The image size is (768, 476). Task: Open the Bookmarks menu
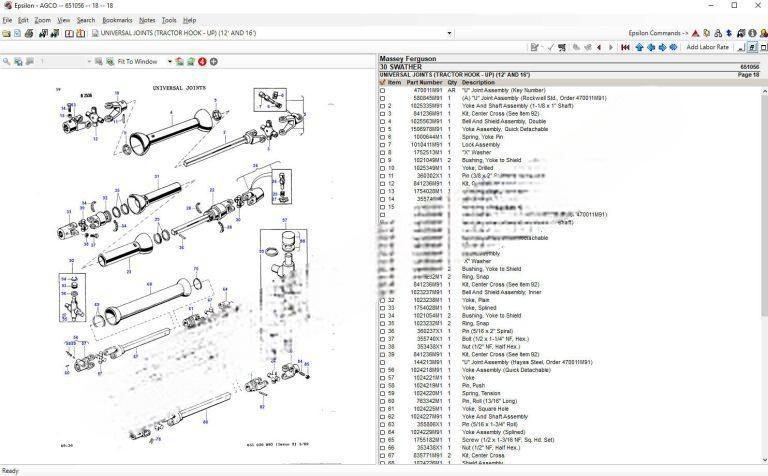[117, 20]
